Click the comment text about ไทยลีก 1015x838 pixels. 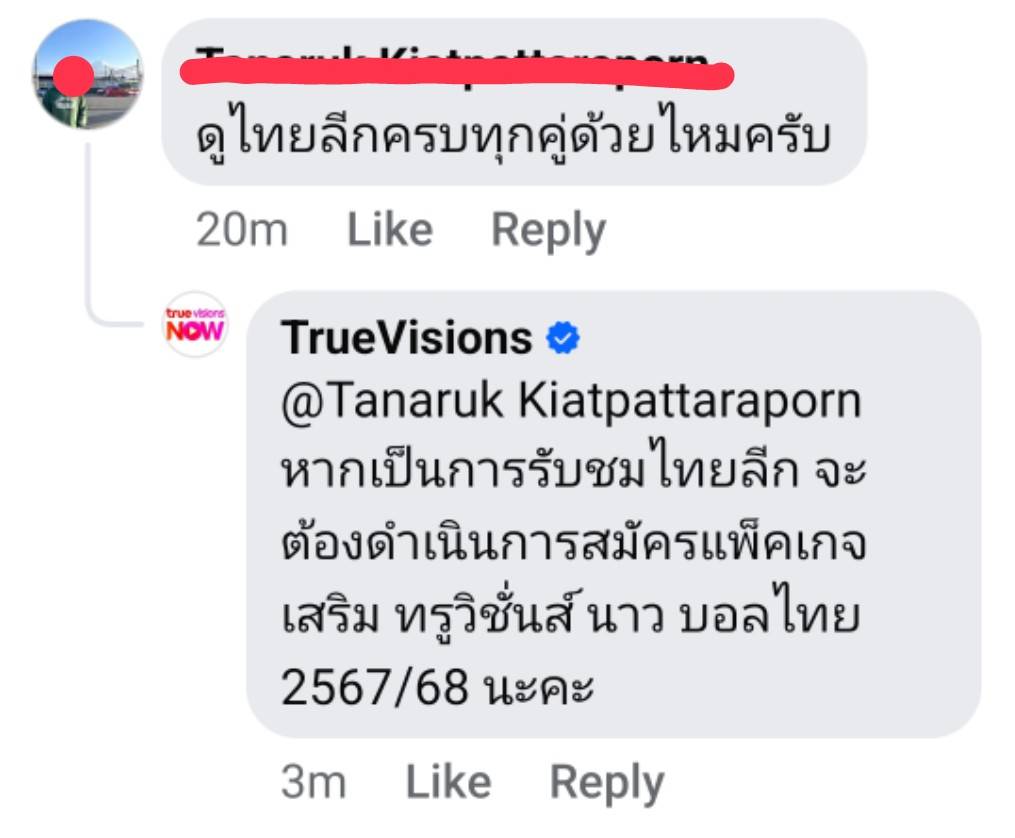(513, 134)
